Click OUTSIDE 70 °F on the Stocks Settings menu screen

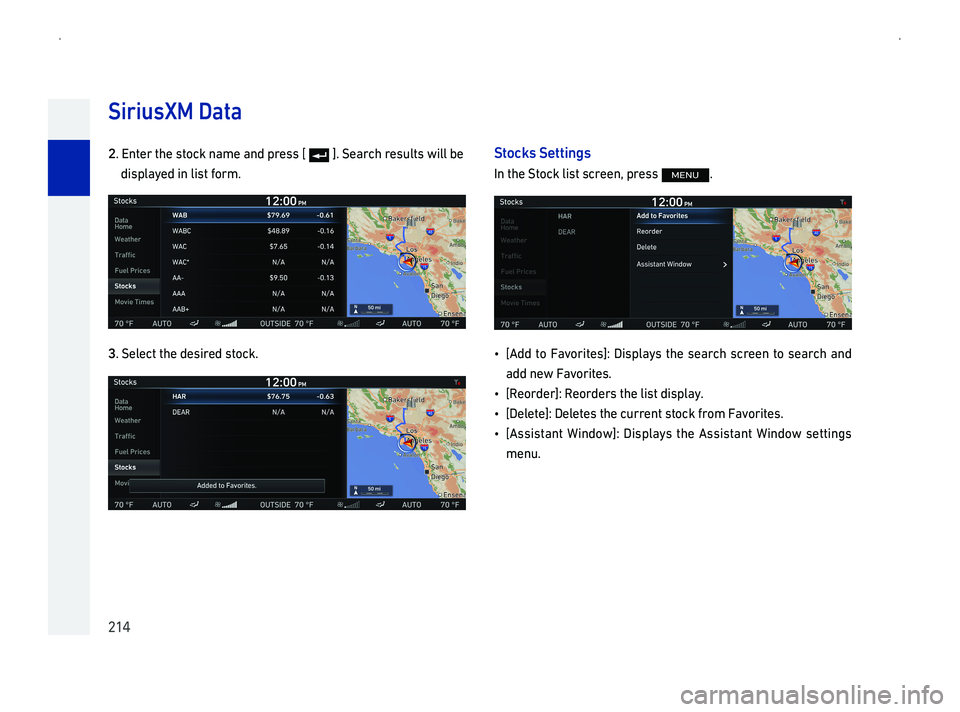point(673,324)
